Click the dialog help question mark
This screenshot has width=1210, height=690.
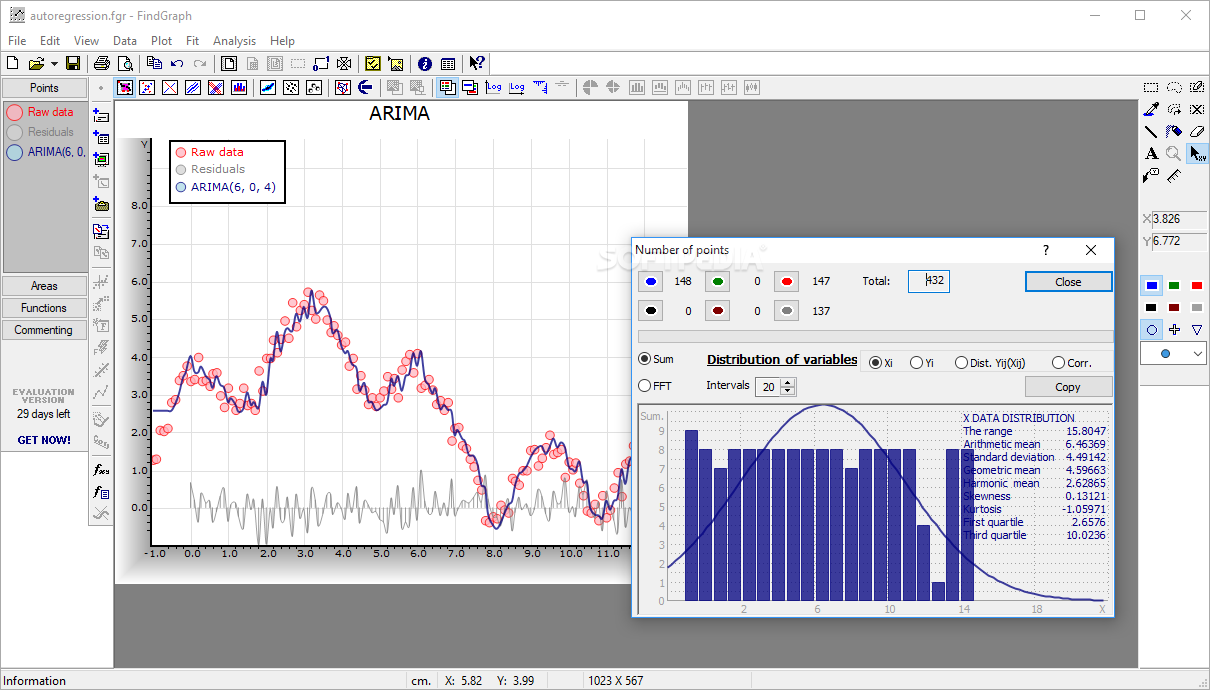coord(1046,250)
